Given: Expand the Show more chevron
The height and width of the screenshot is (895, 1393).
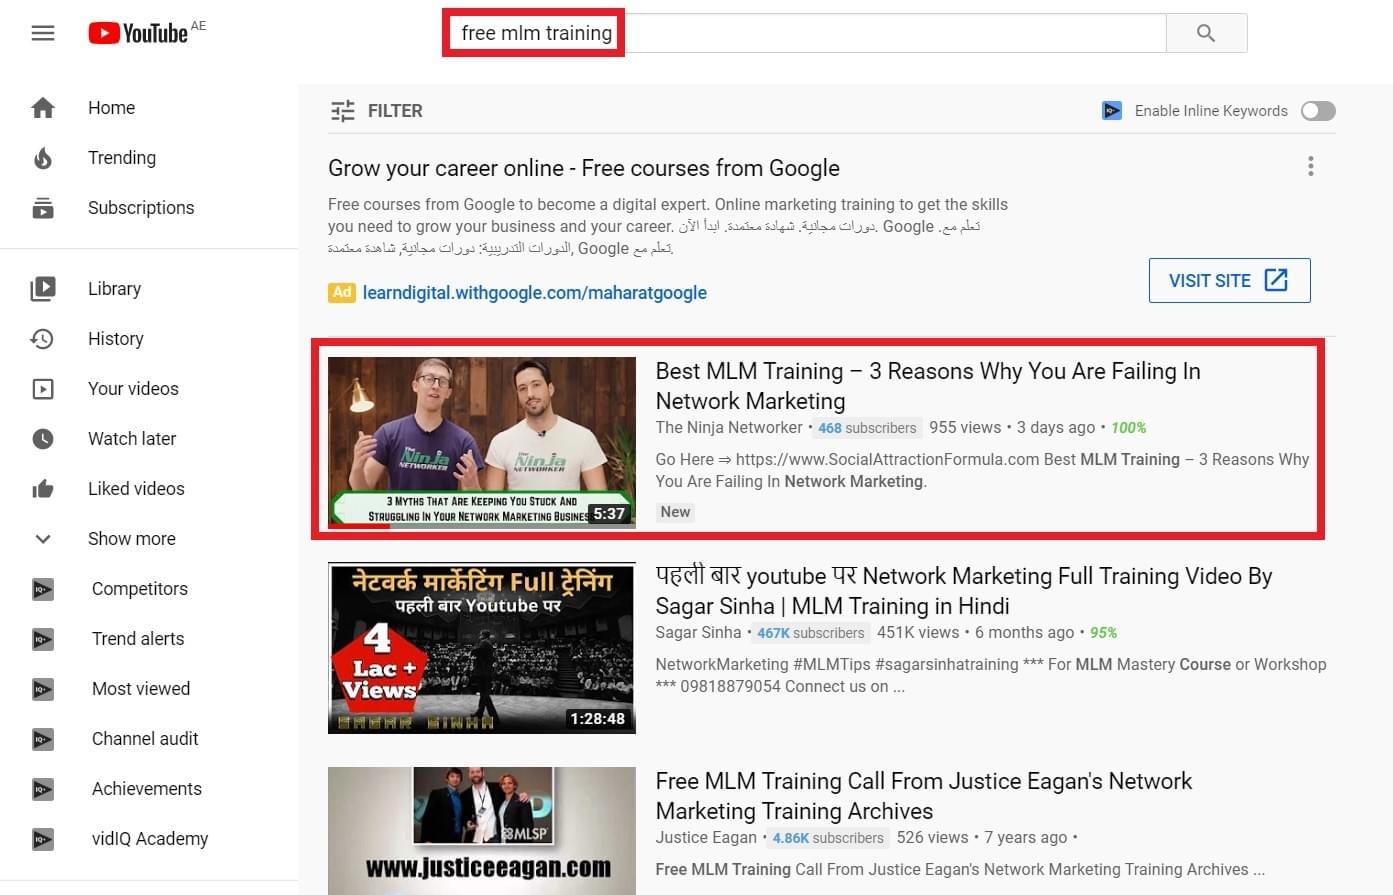Looking at the screenshot, I should [x=43, y=539].
